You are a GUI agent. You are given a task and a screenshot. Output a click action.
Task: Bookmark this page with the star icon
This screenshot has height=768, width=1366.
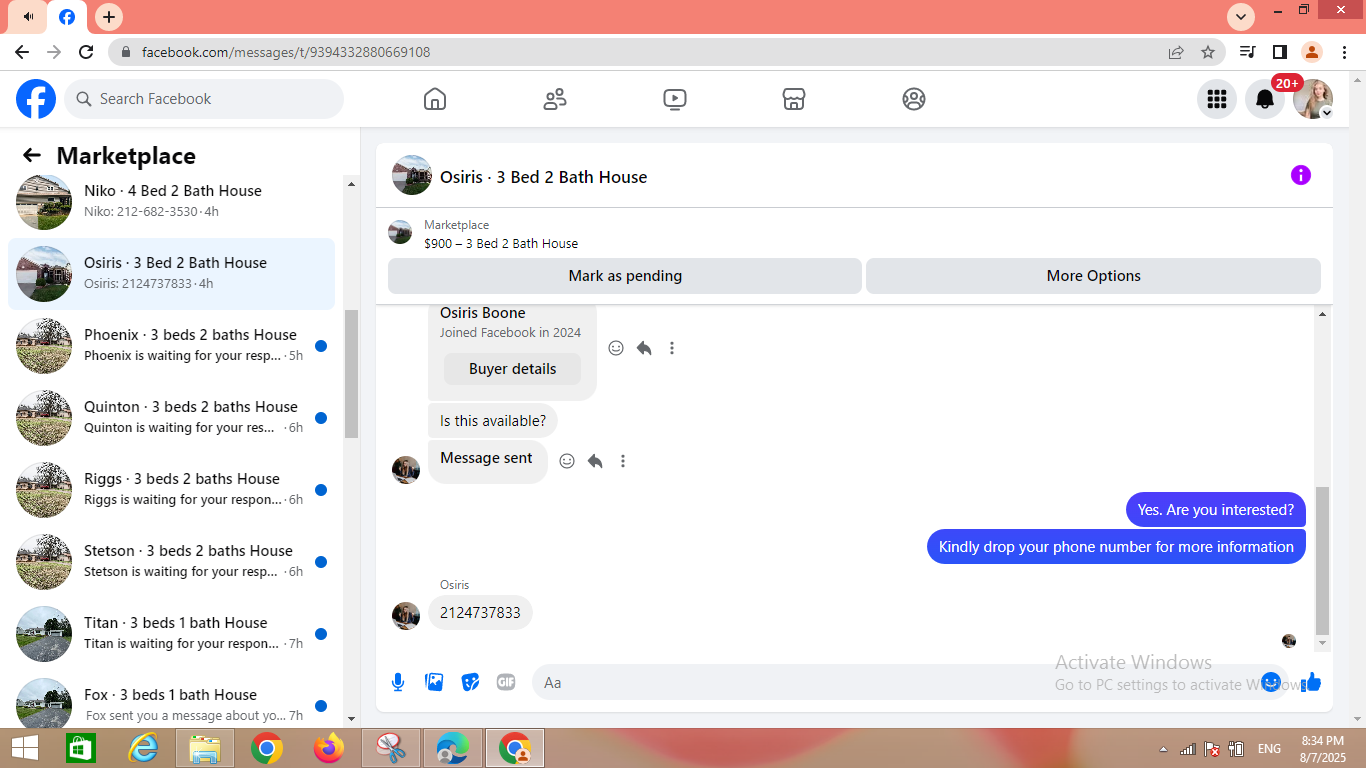[x=1208, y=52]
